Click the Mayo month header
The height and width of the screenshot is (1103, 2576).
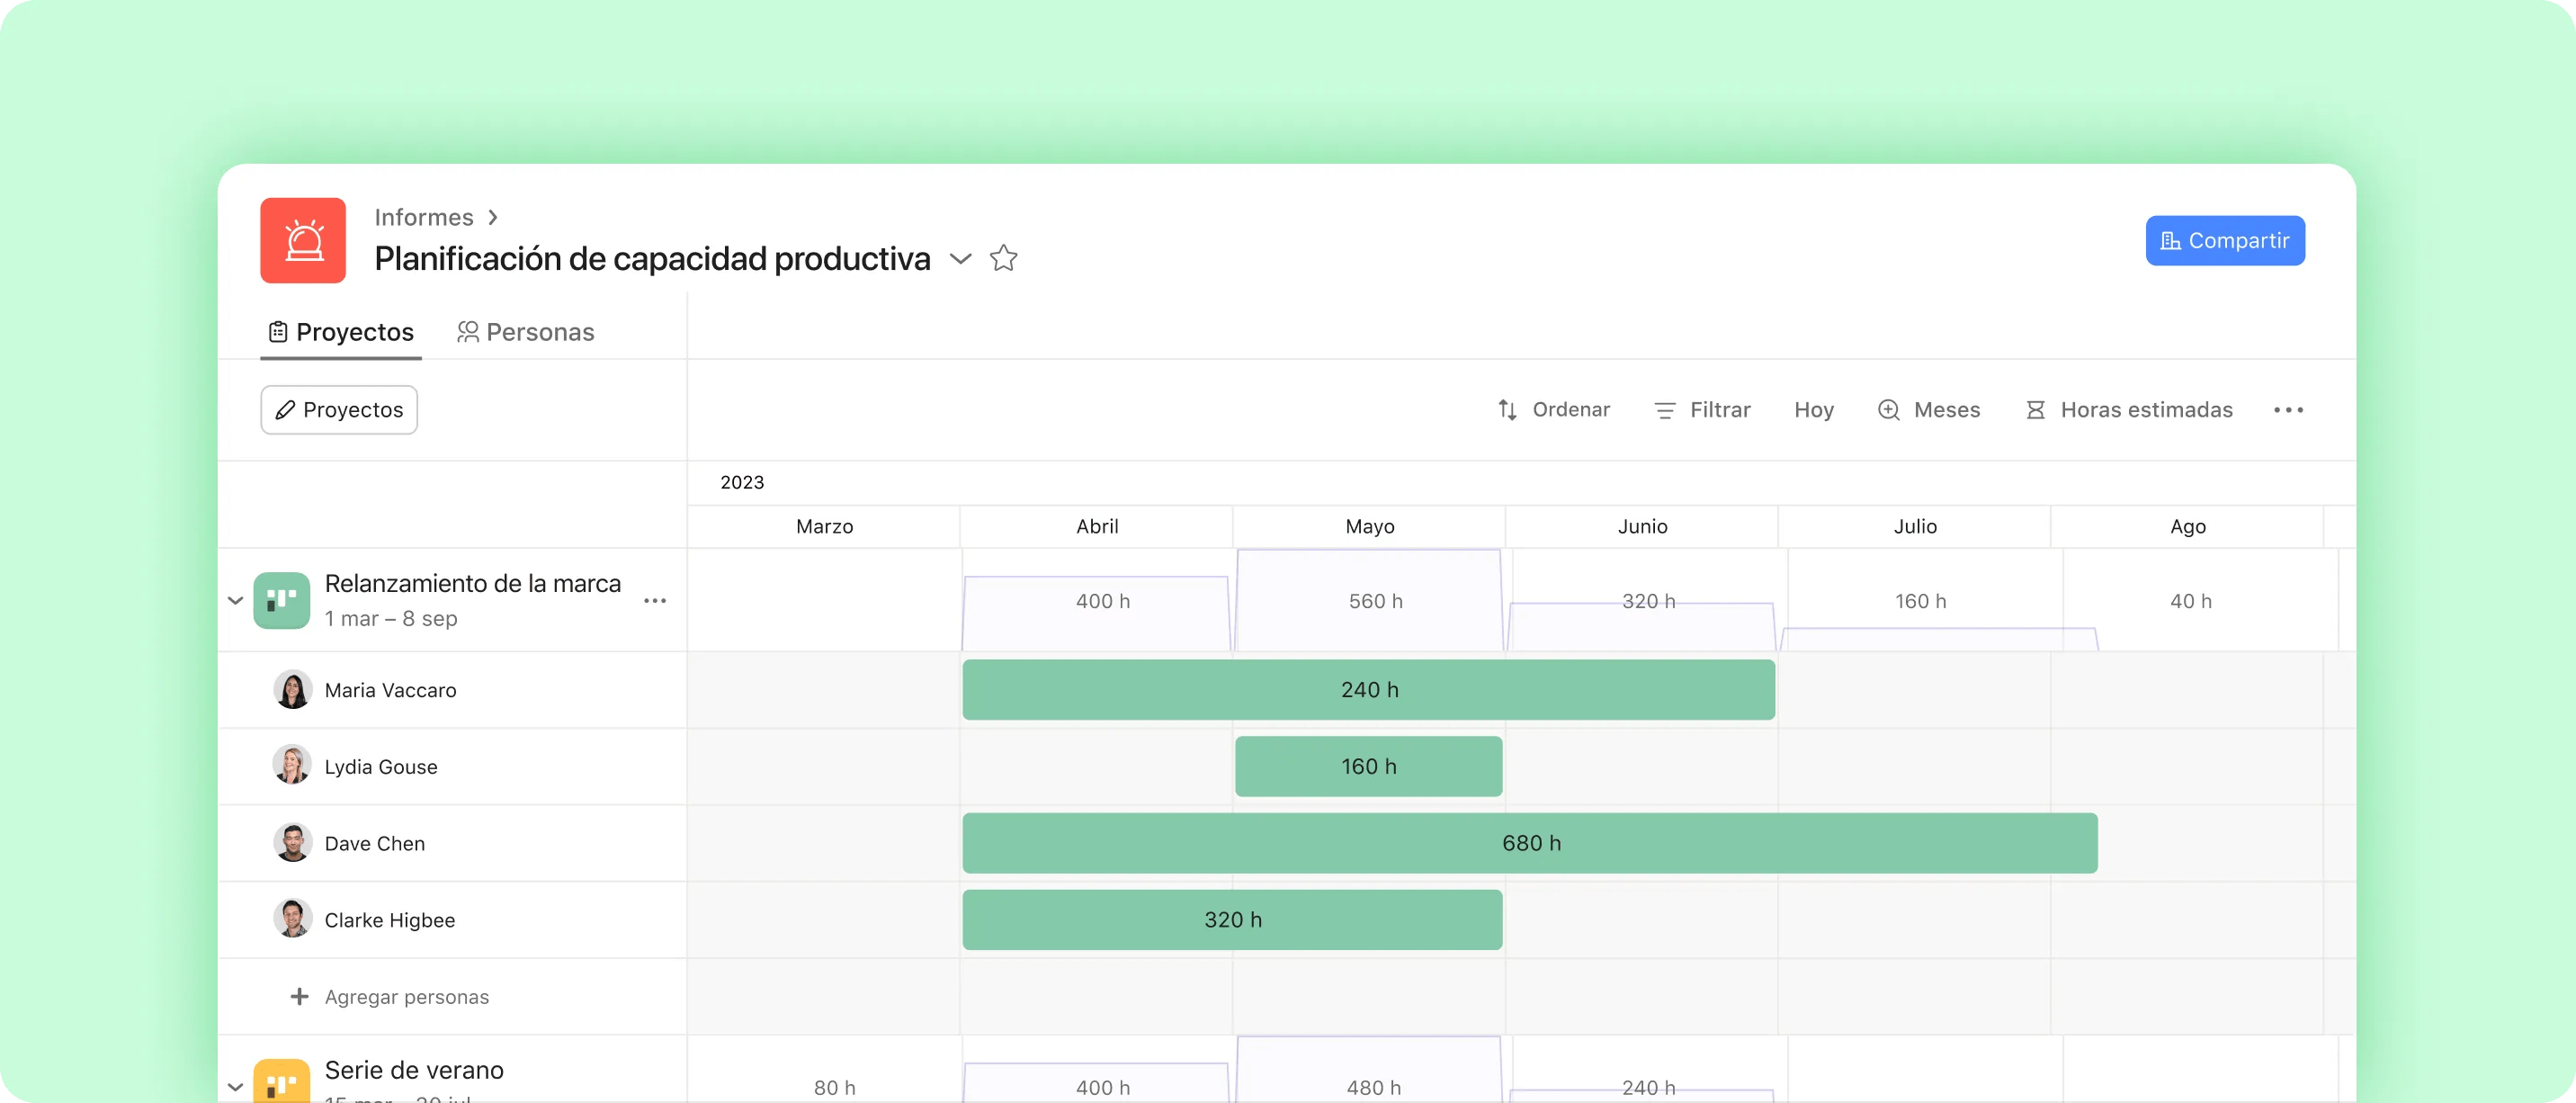click(1370, 527)
